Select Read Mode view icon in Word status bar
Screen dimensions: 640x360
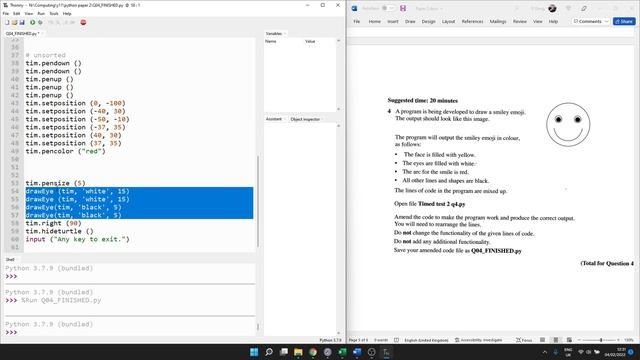pos(542,340)
